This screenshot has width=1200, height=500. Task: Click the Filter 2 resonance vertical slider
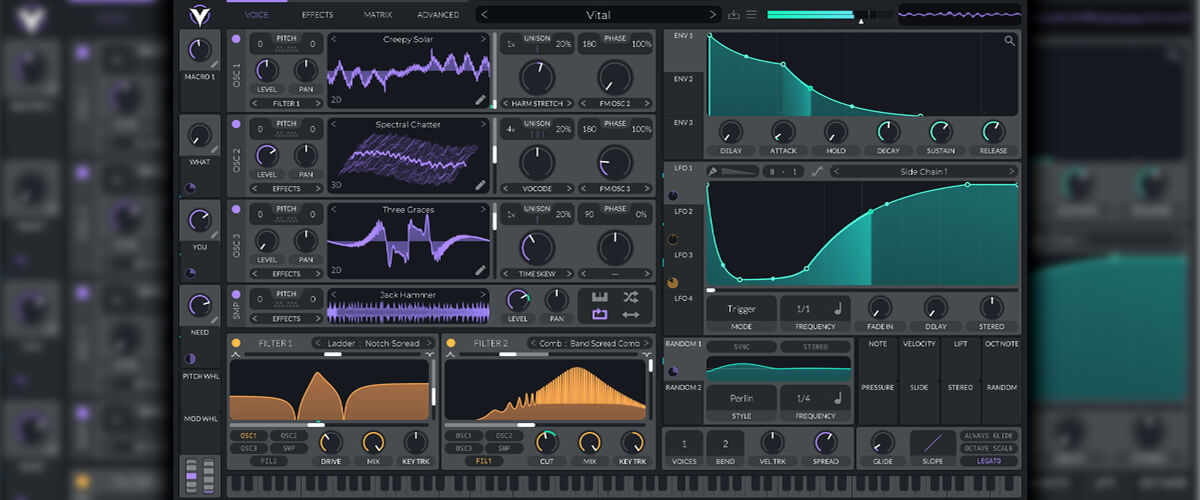(649, 390)
